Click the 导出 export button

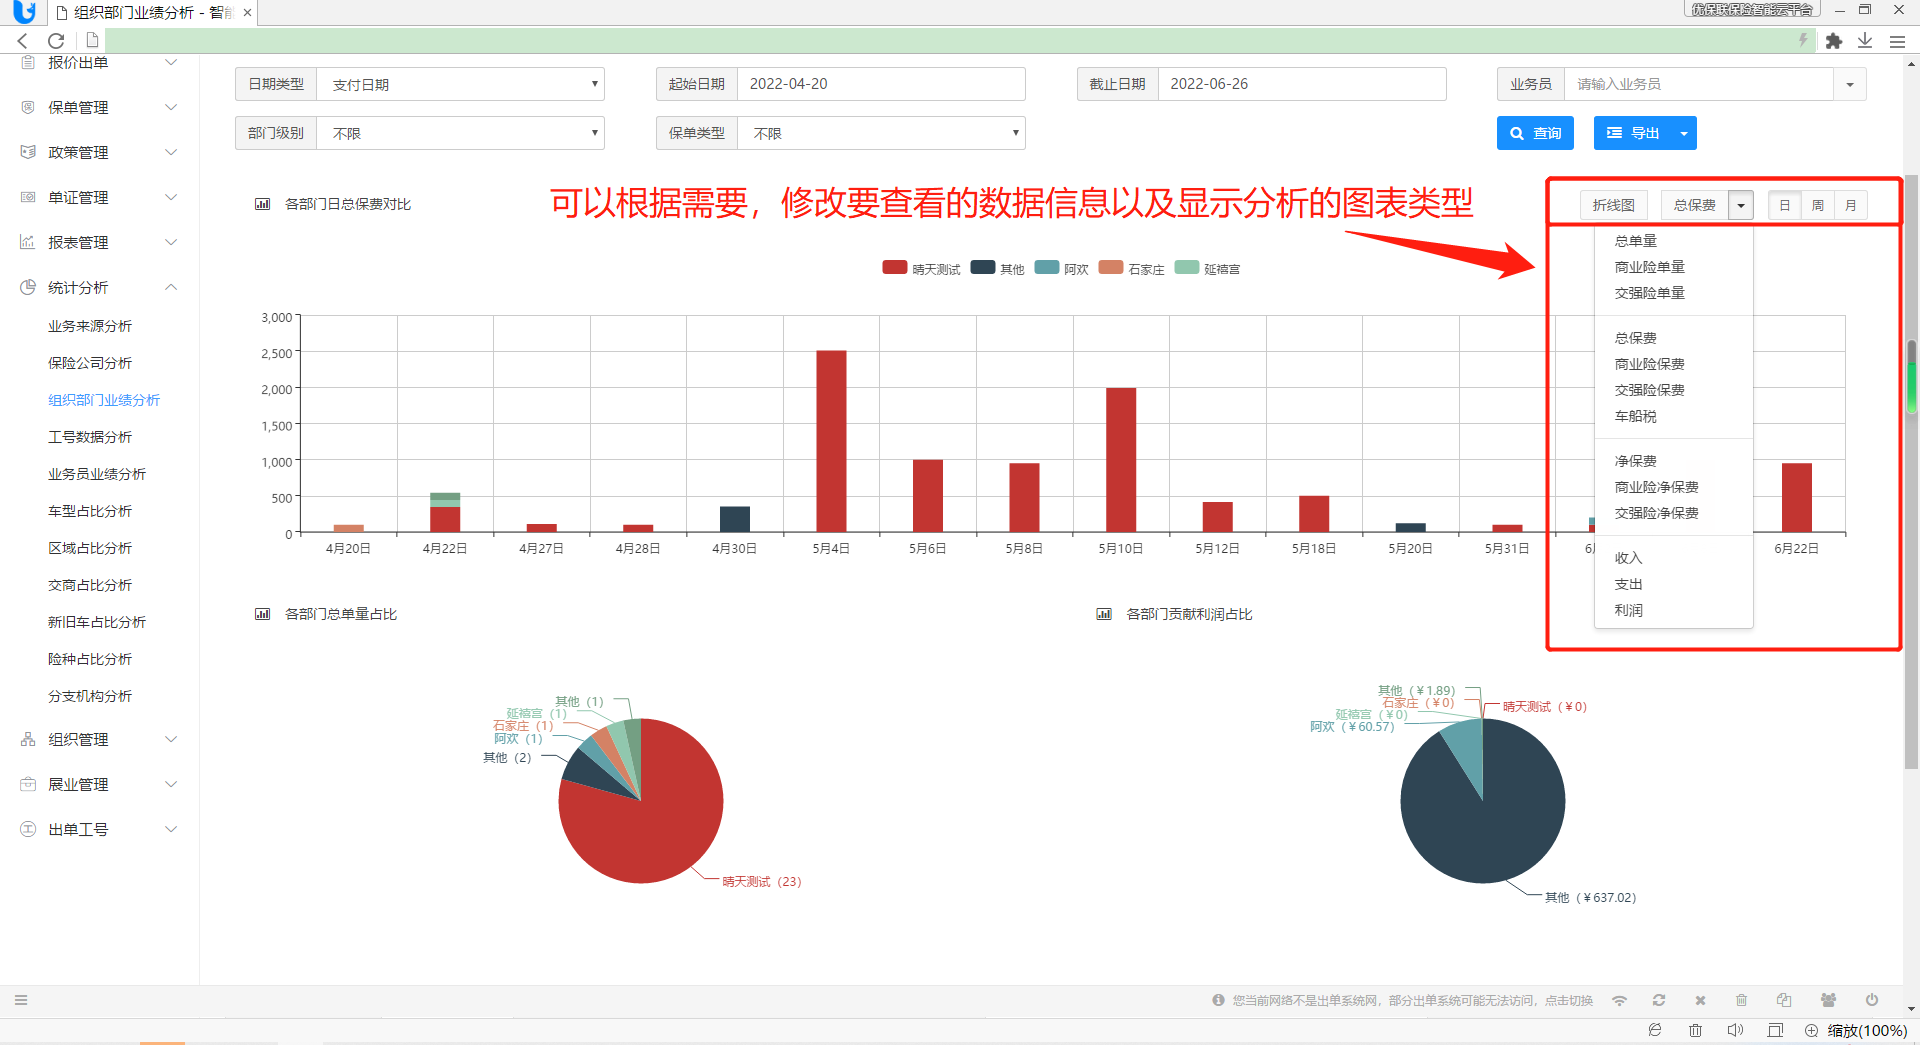point(1633,133)
